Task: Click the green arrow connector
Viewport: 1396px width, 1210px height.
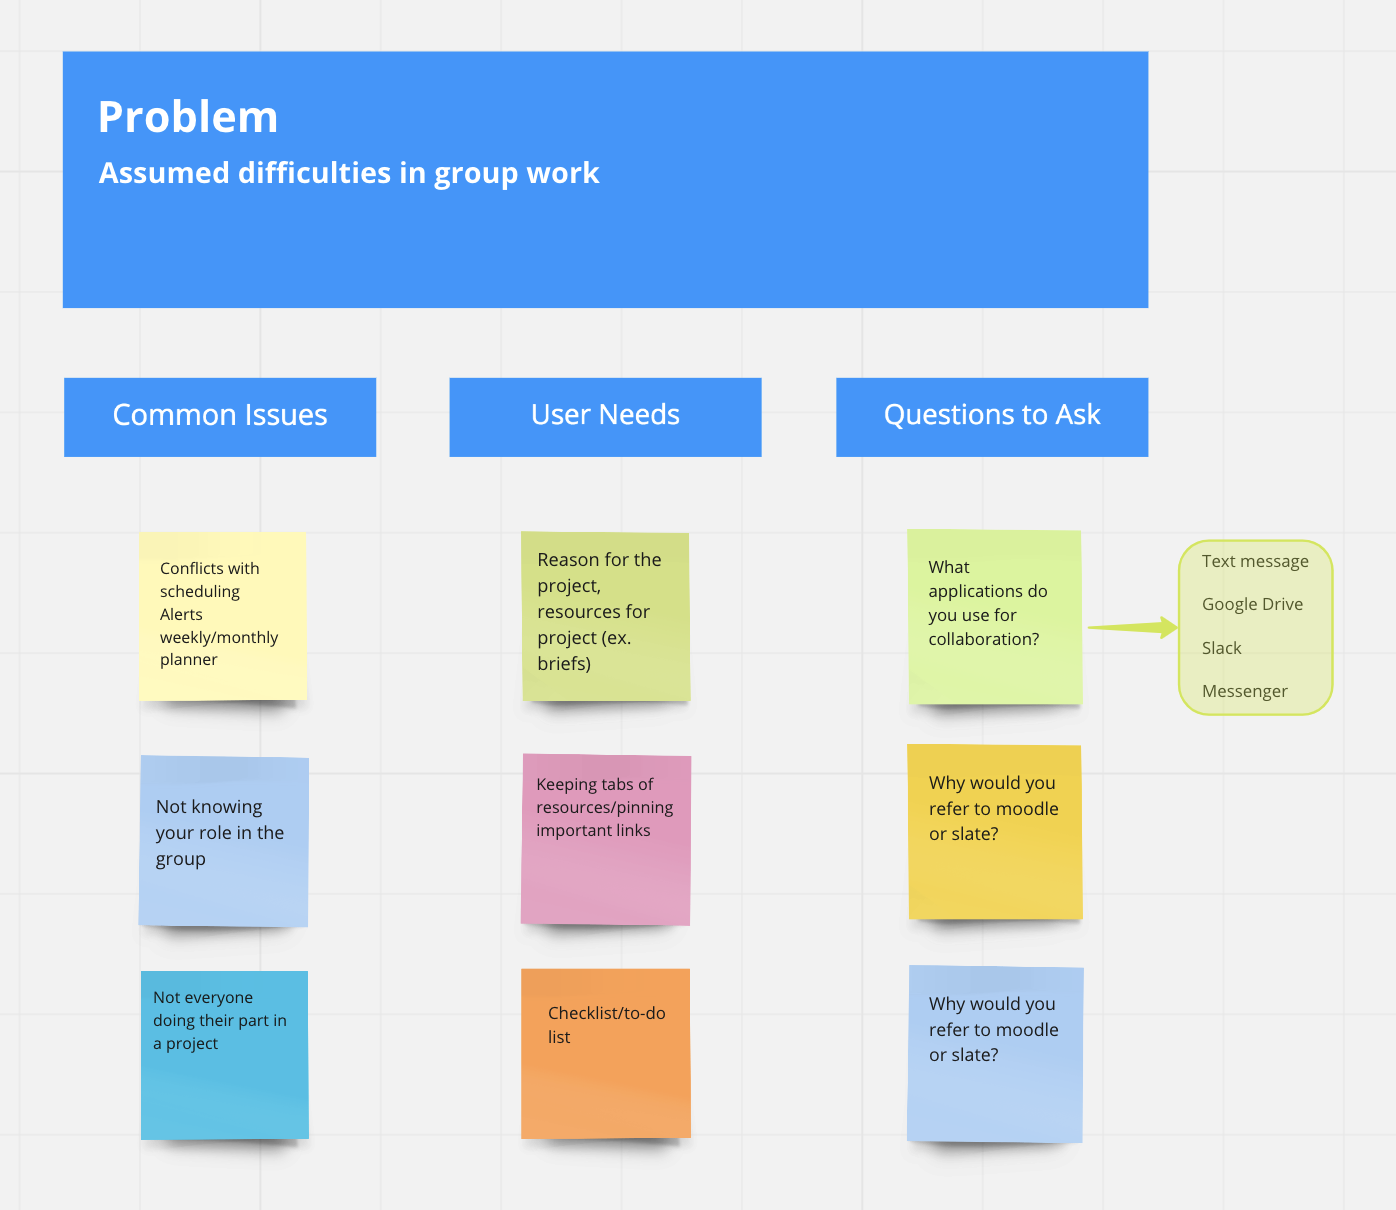Action: (x=1133, y=627)
